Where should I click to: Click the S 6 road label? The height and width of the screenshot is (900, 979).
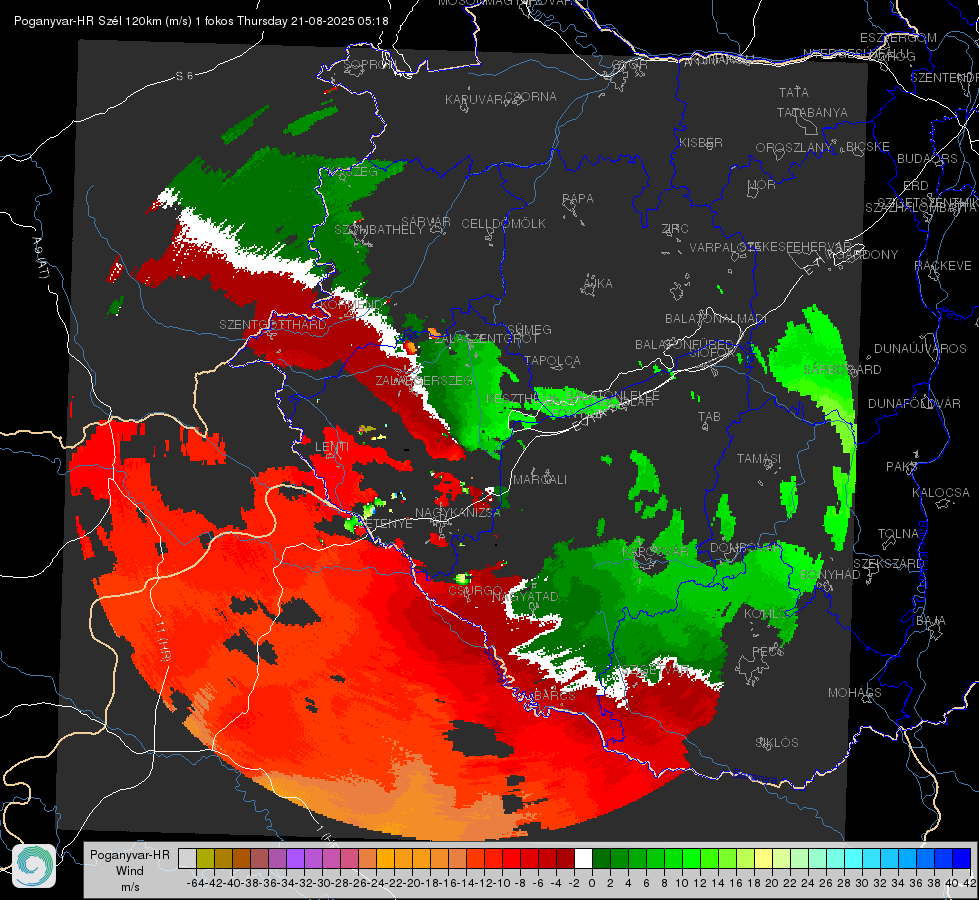[x=184, y=76]
